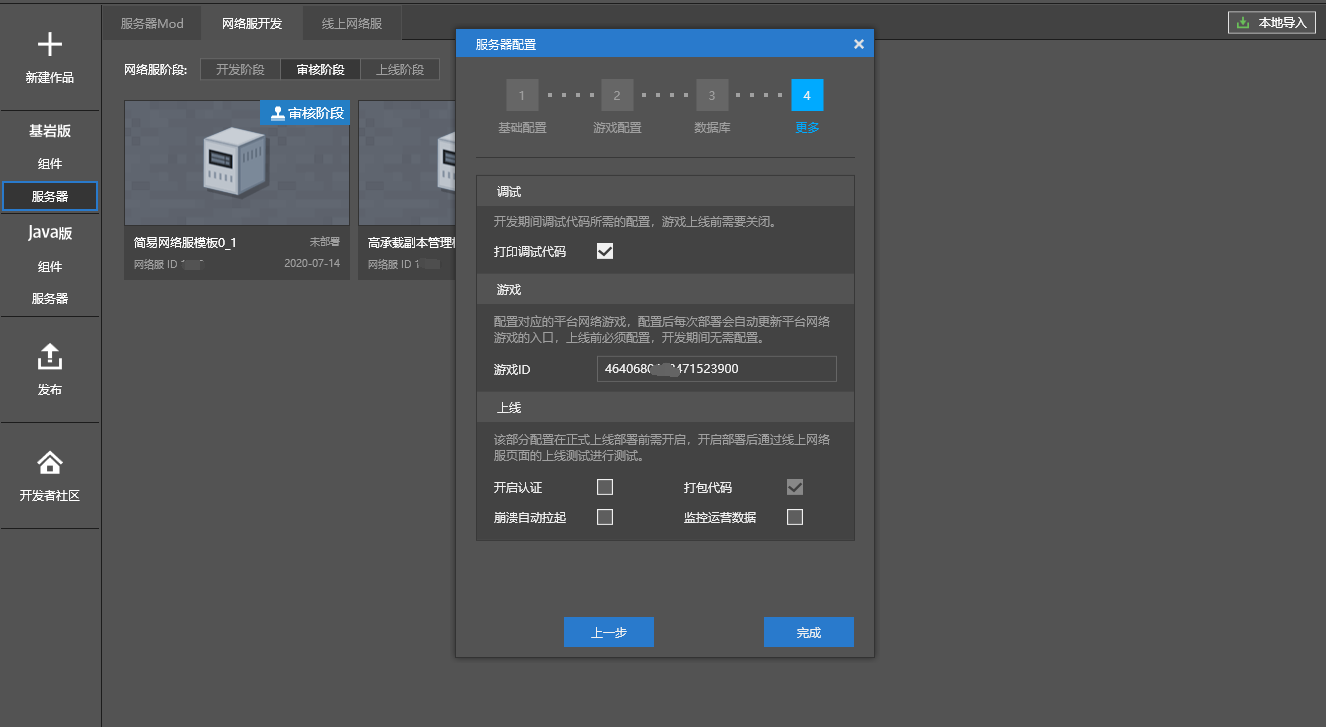Image resolution: width=1326 pixels, height=727 pixels.
Task: Select step 4 更多
Action: (x=807, y=95)
